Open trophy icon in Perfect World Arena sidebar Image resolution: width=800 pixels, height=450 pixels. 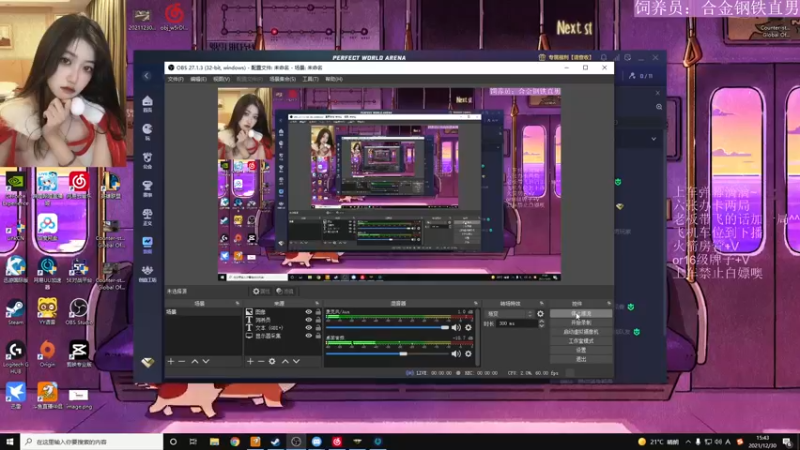pyautogui.click(x=147, y=188)
